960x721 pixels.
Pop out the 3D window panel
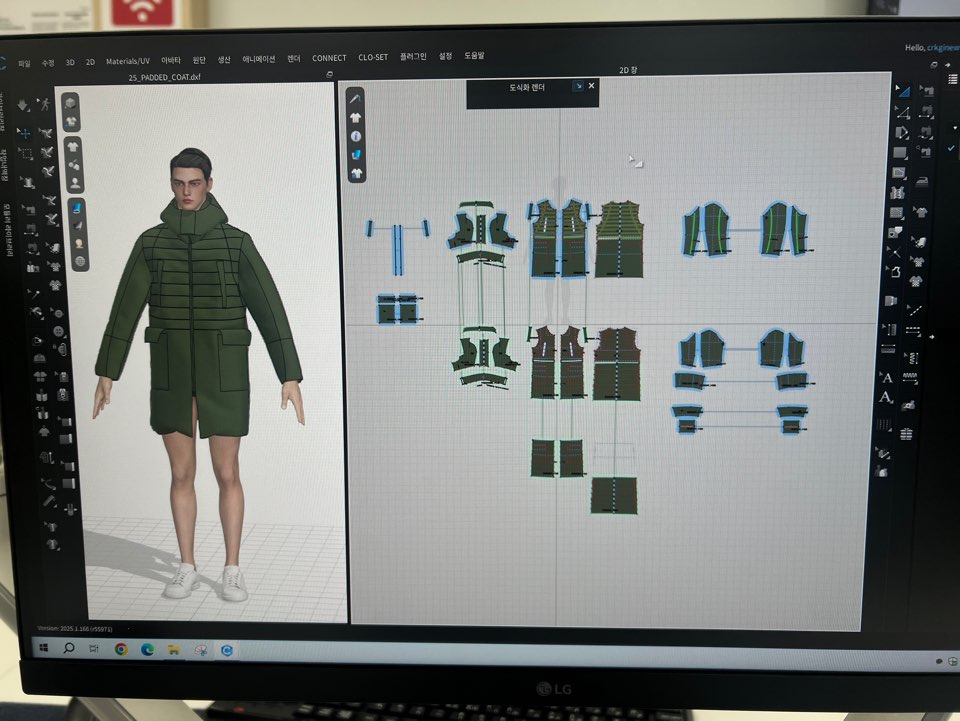(x=329, y=75)
